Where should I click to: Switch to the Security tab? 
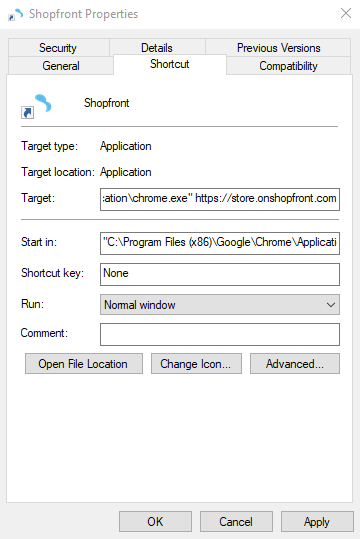pyautogui.click(x=58, y=48)
